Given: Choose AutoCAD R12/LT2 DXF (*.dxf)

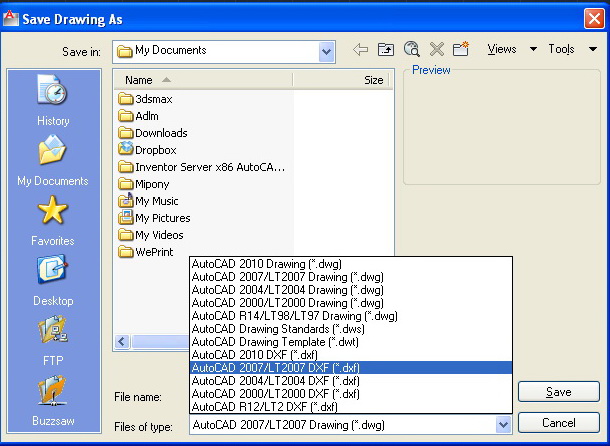Looking at the screenshot, I should click(351, 407).
